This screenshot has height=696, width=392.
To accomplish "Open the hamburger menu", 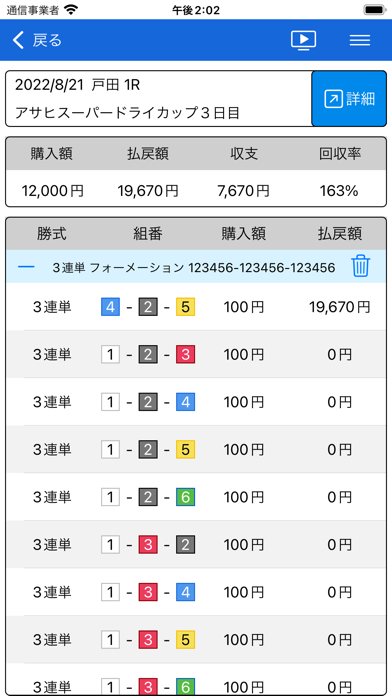I will click(x=360, y=40).
